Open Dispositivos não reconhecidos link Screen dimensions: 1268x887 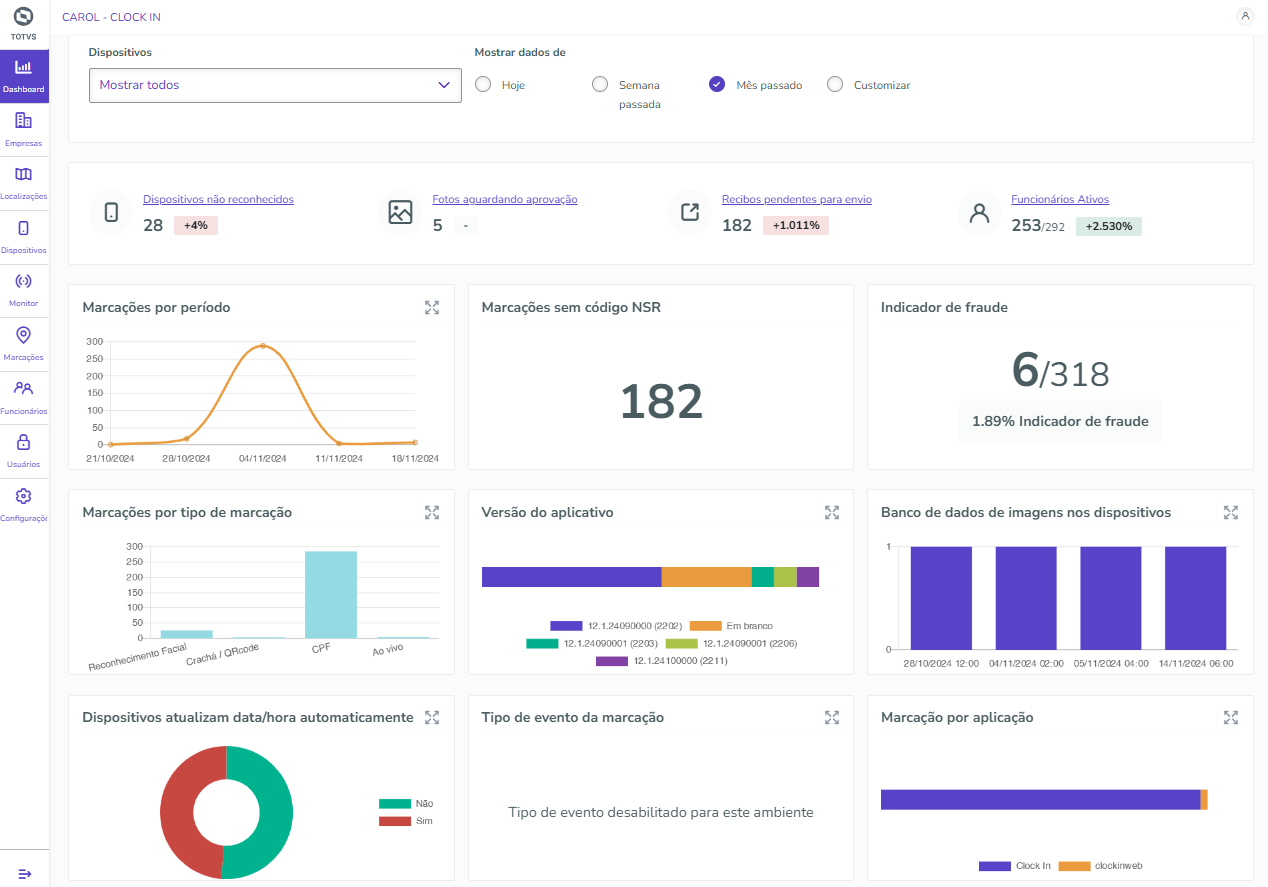(x=218, y=199)
